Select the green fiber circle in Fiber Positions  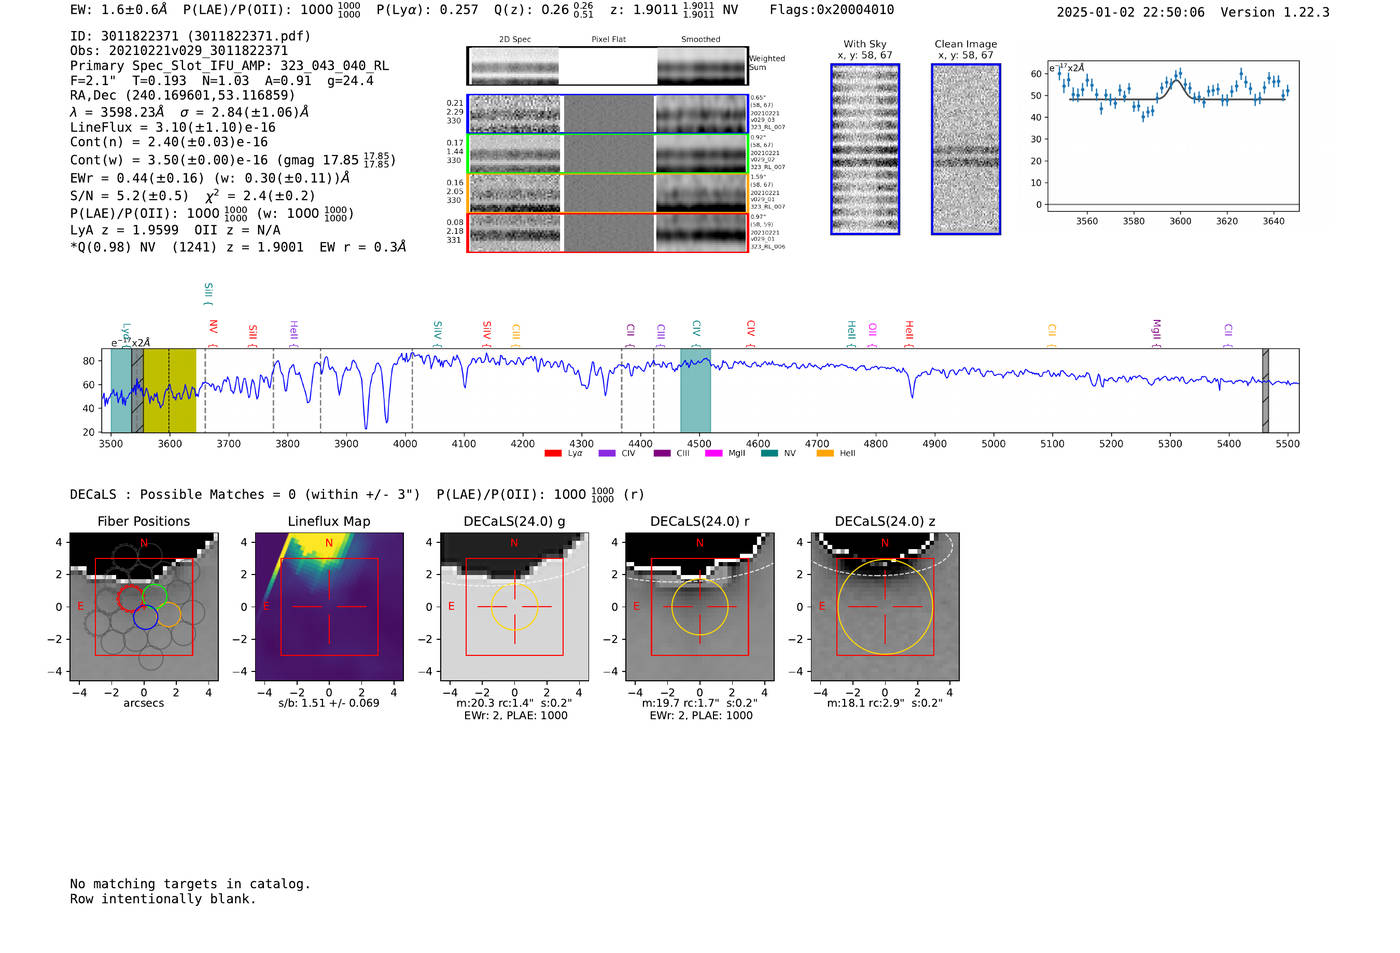click(155, 596)
